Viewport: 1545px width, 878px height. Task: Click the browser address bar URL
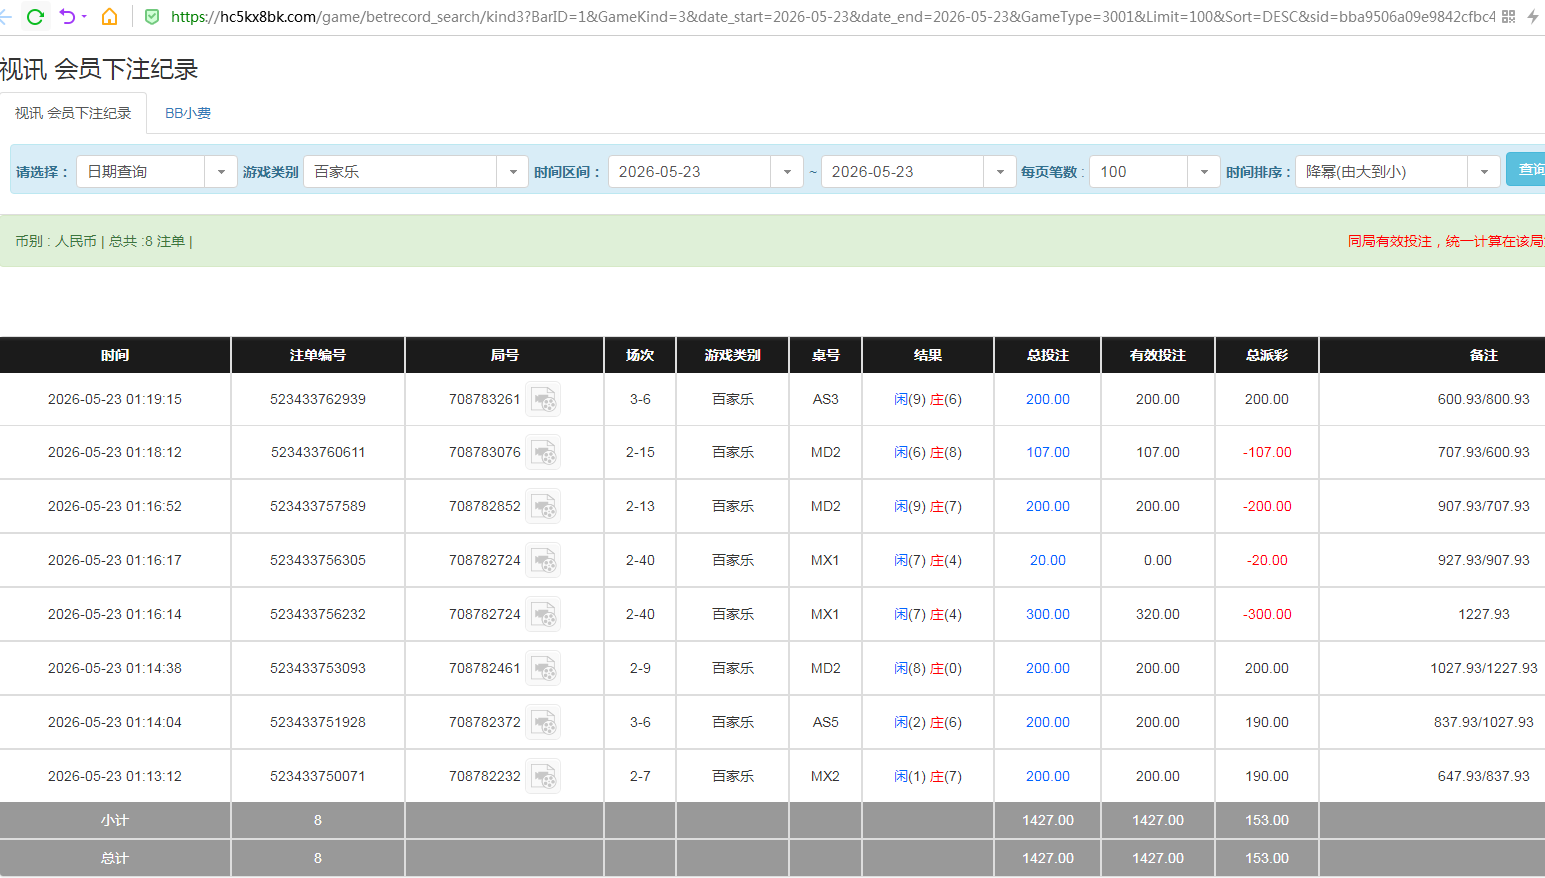coord(832,17)
